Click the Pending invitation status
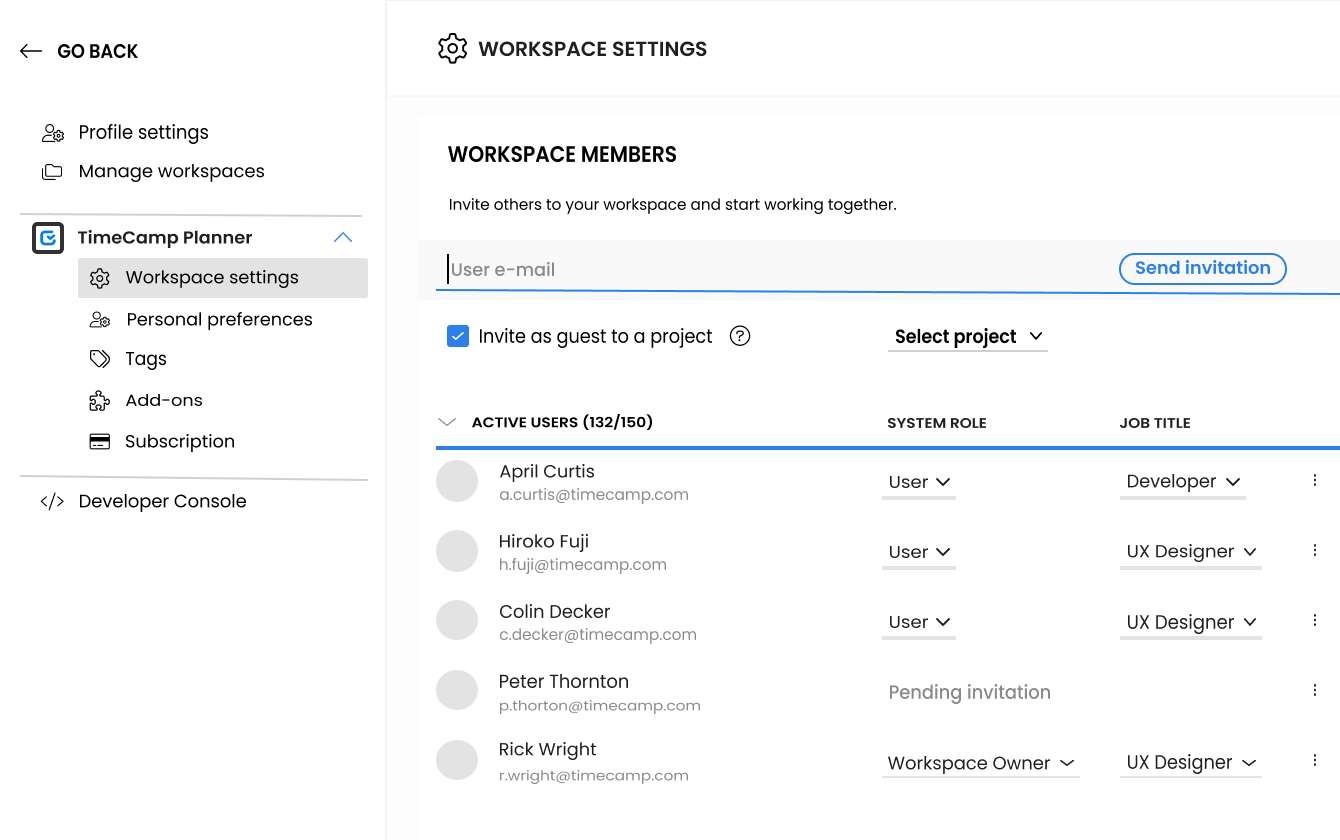 [x=970, y=692]
